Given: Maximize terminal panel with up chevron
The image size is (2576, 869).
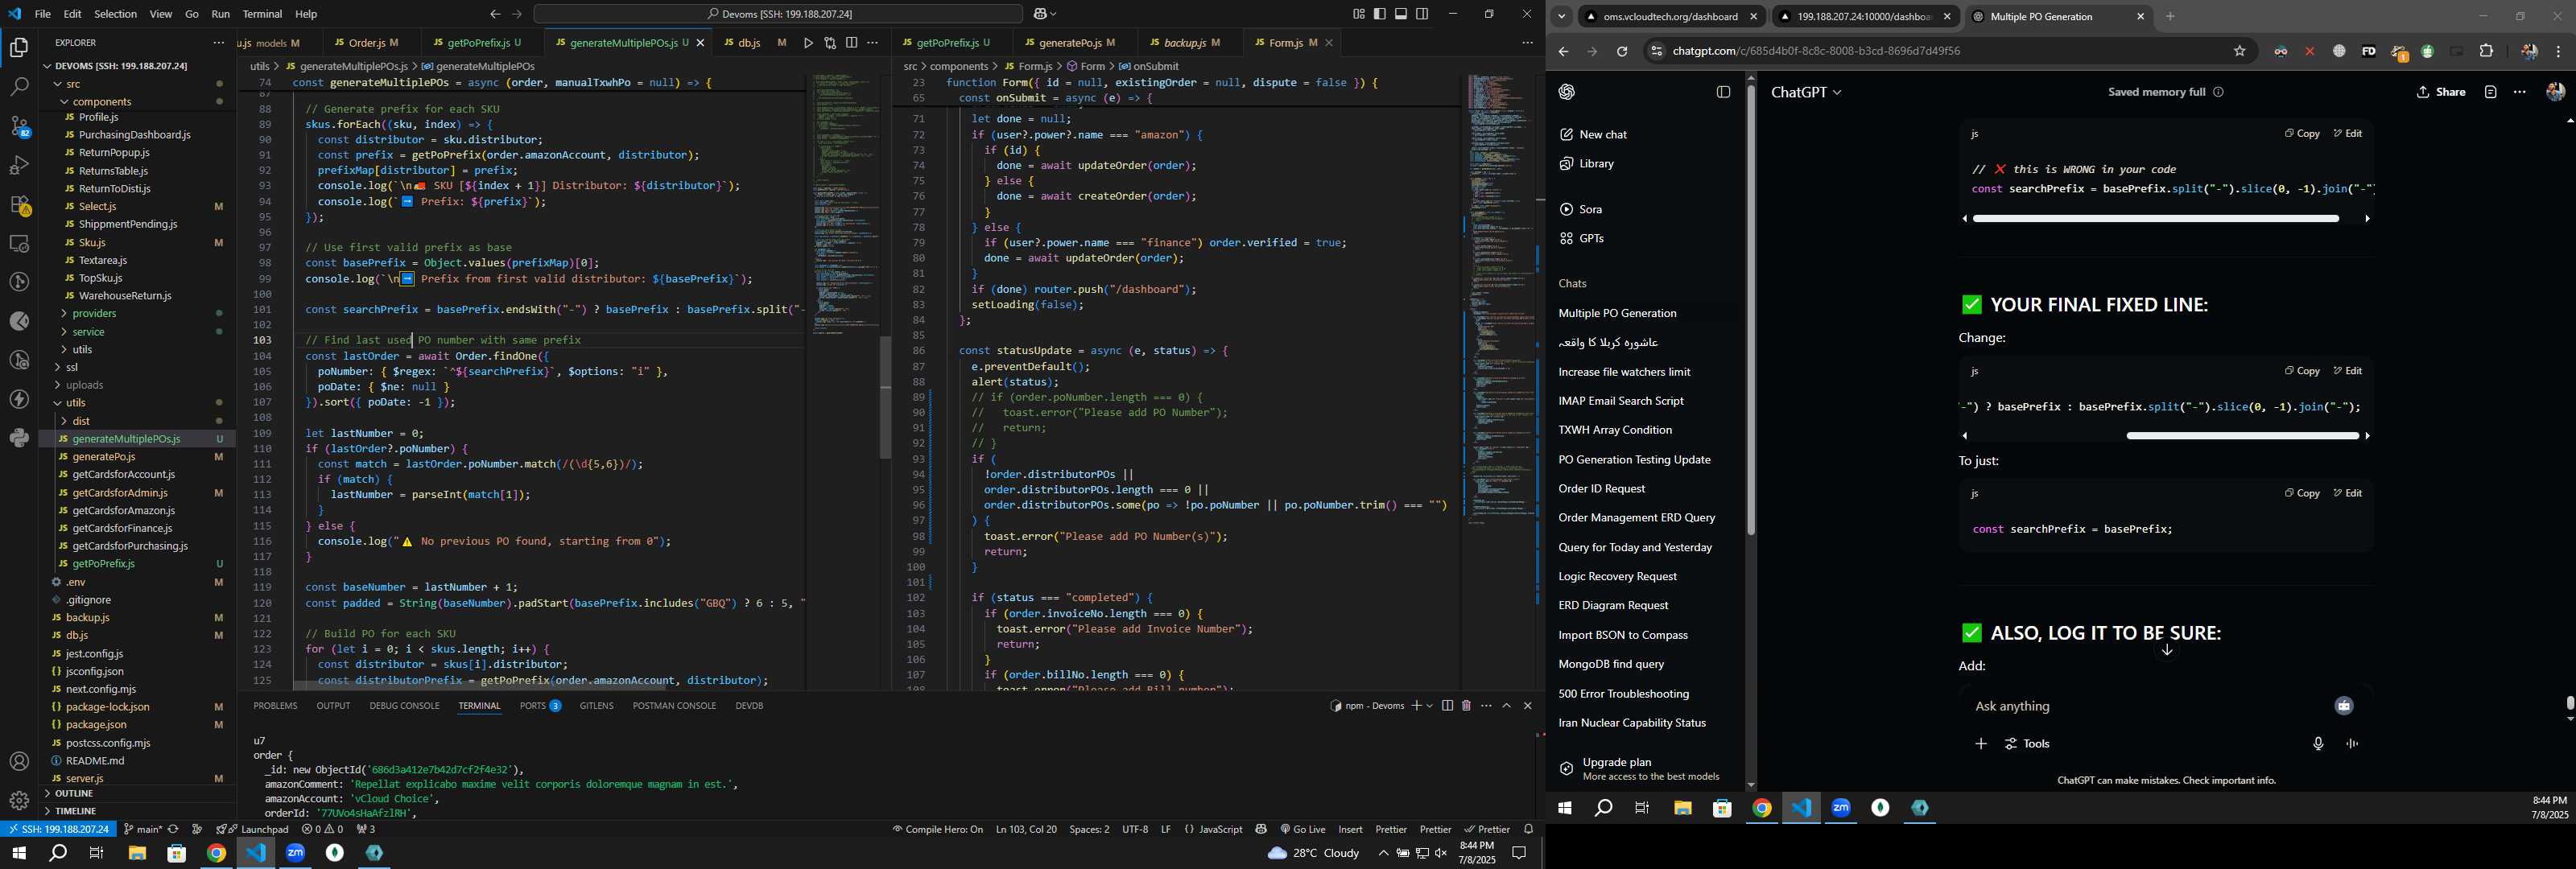Looking at the screenshot, I should point(1507,706).
